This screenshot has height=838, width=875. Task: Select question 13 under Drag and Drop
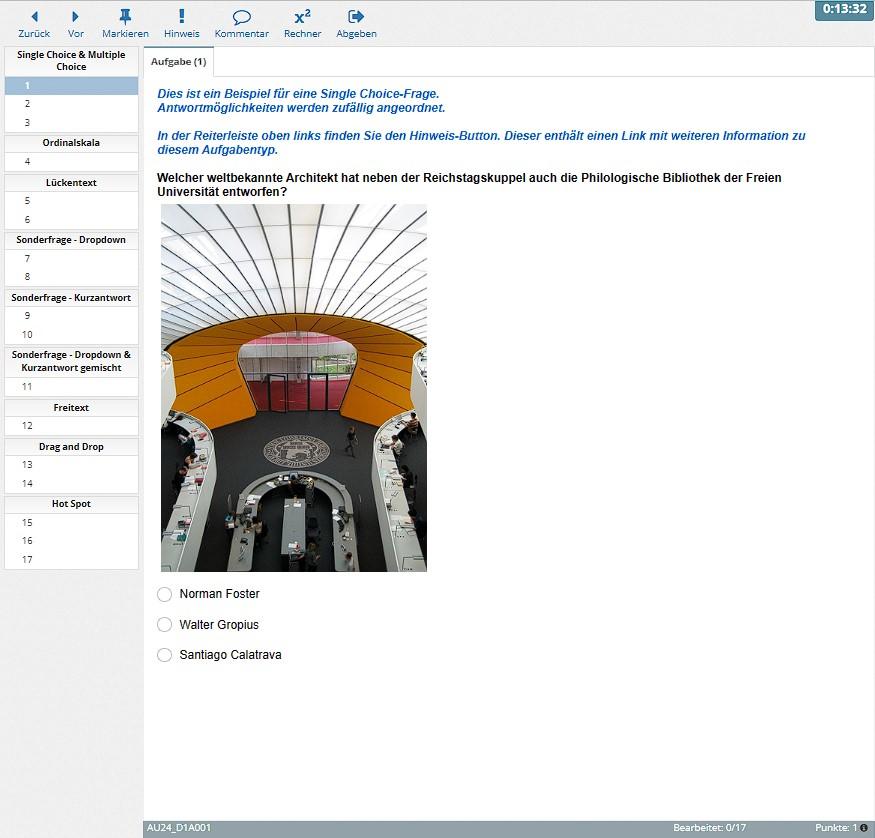pos(71,464)
